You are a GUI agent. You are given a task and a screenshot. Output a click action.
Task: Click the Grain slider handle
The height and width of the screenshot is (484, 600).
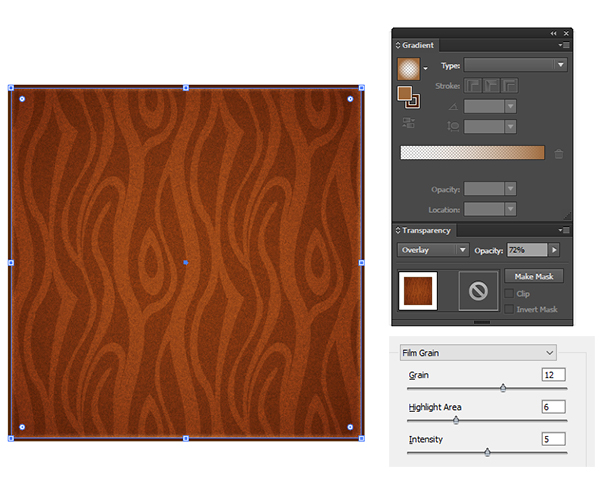(503, 388)
